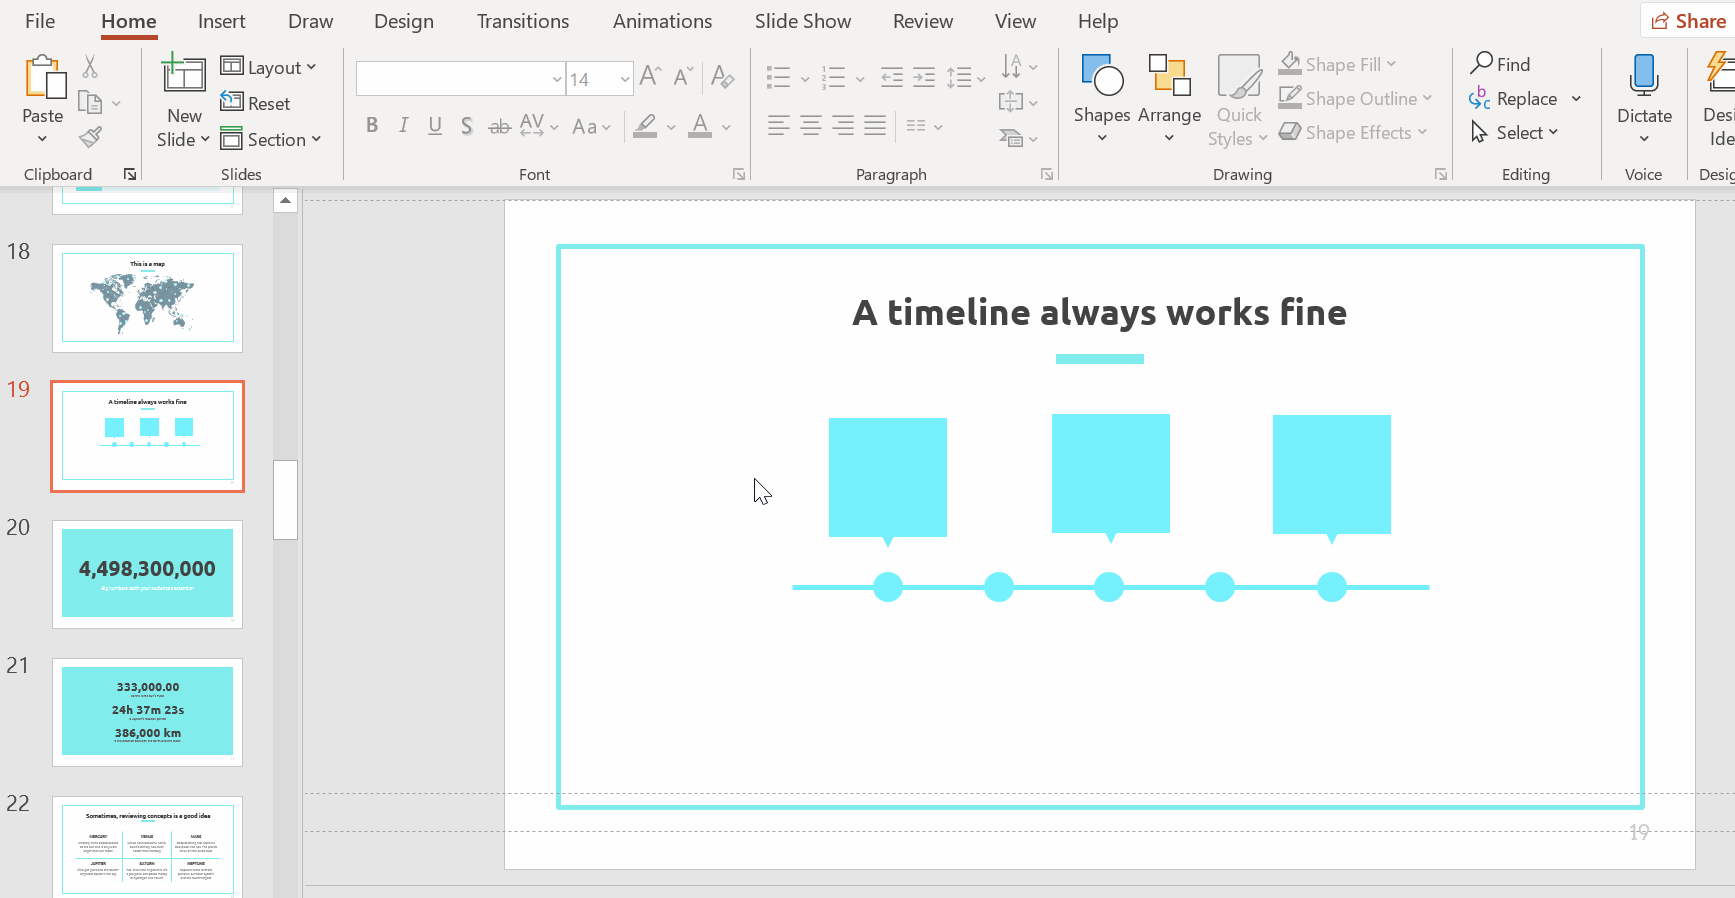This screenshot has height=898, width=1735.
Task: Click the Clear All Formatting icon
Action: pyautogui.click(x=722, y=77)
